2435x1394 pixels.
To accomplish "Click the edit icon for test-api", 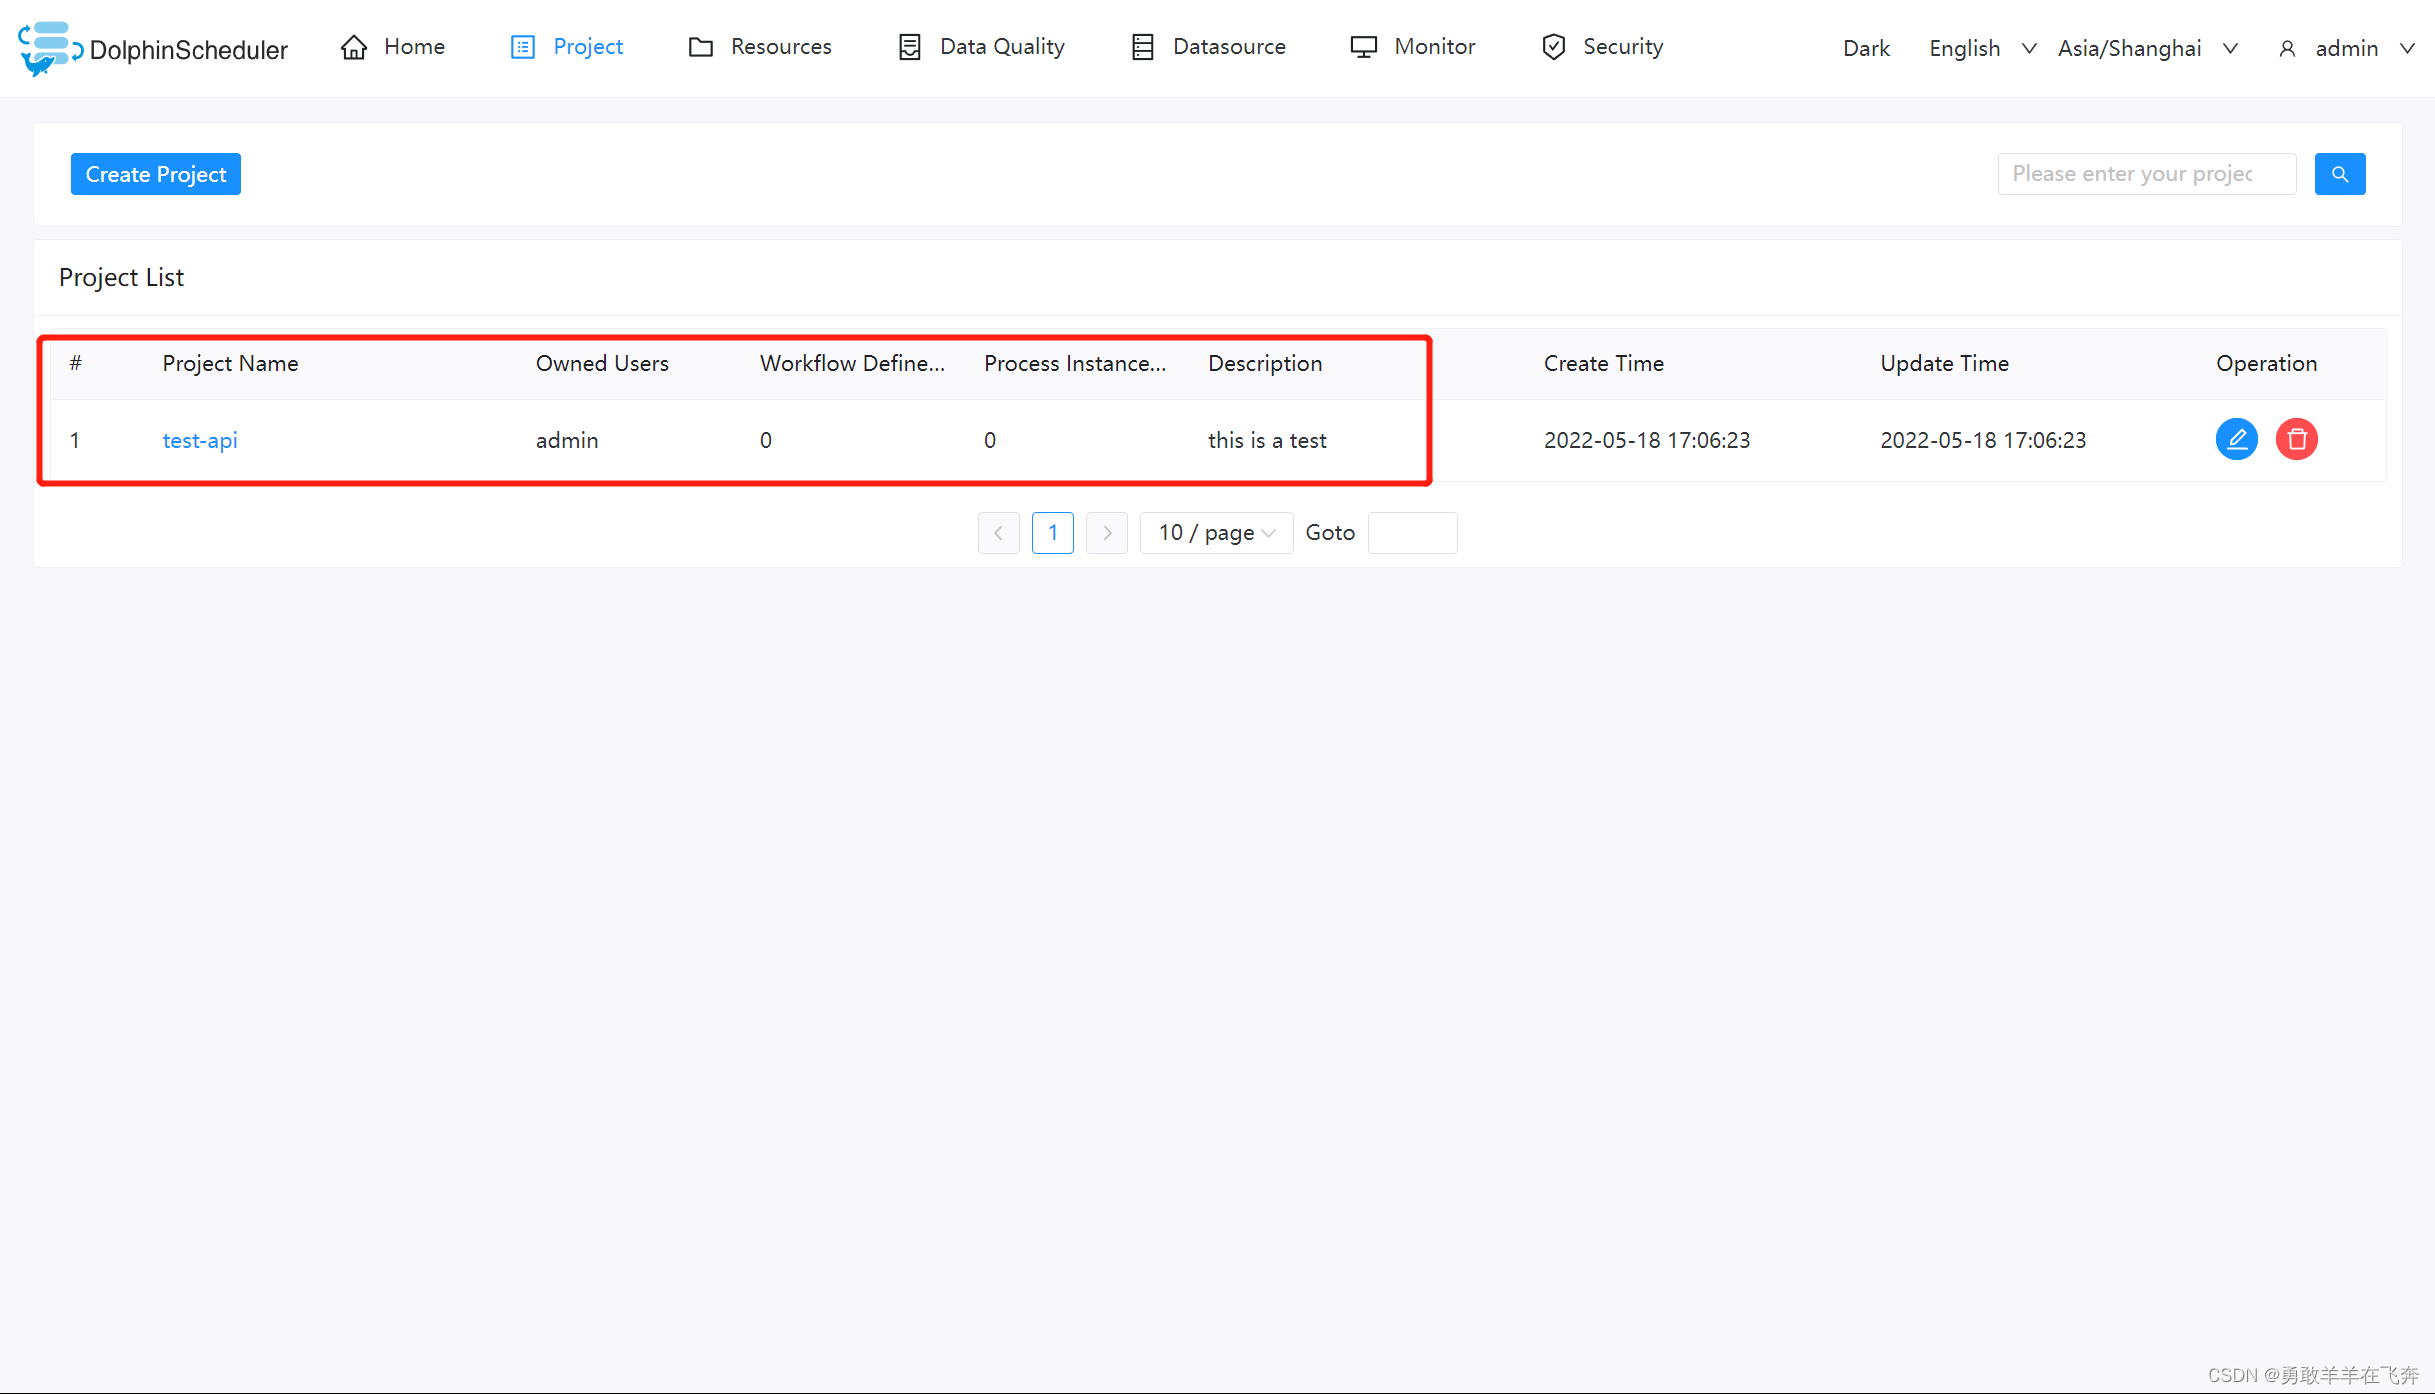I will click(x=2238, y=440).
